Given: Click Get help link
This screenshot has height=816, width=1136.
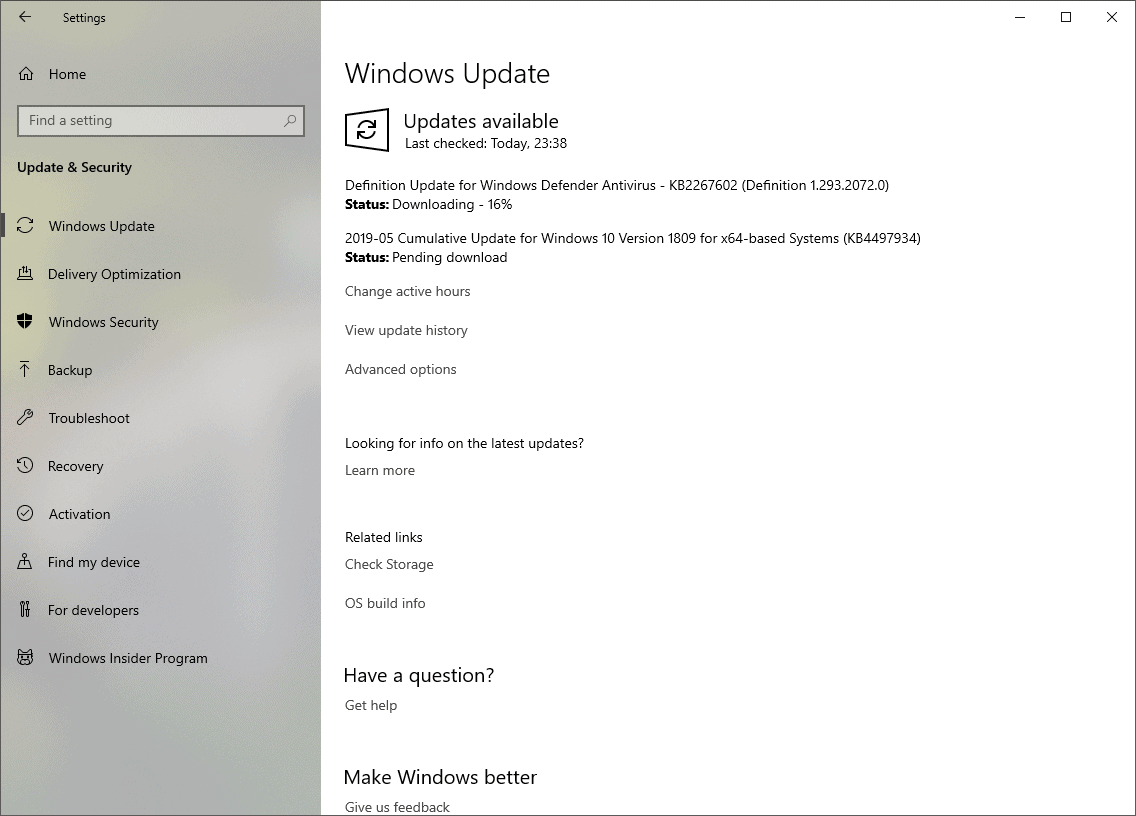Looking at the screenshot, I should (x=371, y=705).
